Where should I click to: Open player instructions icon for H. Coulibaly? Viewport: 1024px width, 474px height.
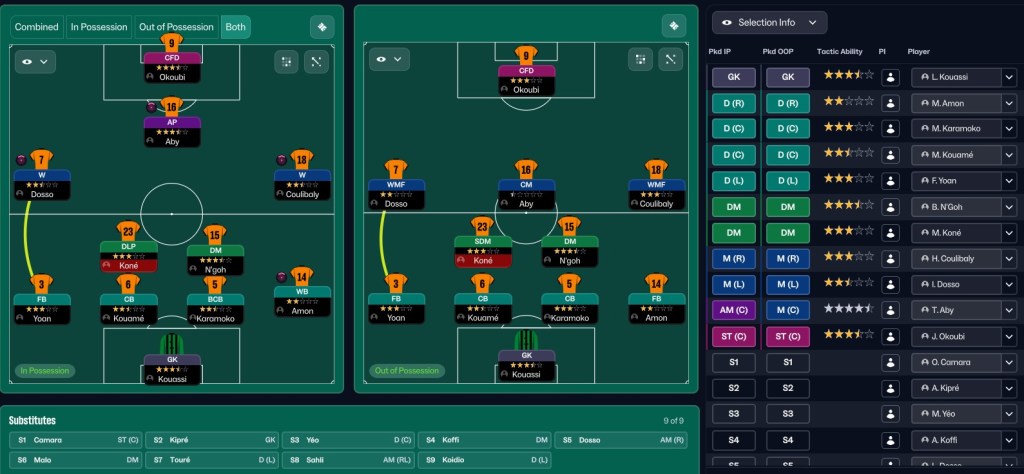click(x=890, y=259)
